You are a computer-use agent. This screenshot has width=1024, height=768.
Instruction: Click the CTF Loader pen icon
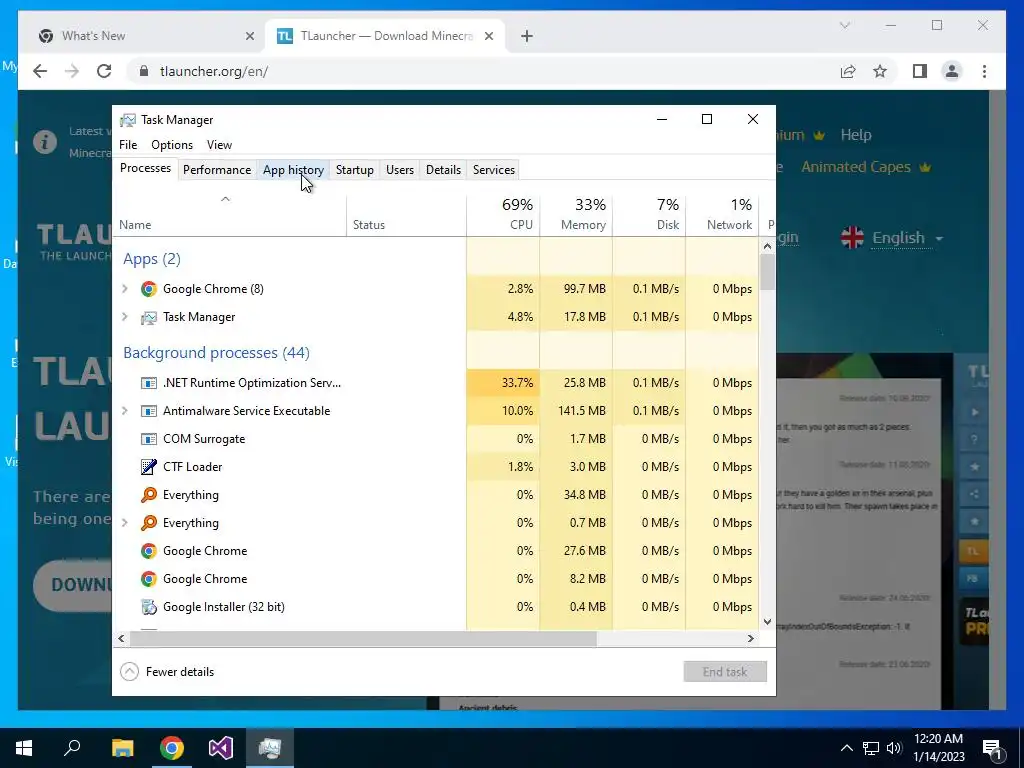click(x=149, y=467)
